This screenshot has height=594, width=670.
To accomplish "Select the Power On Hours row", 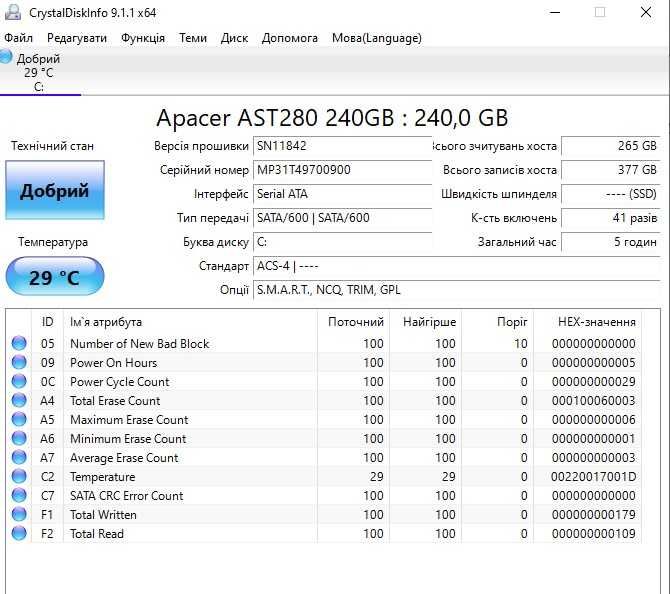I will coord(324,362).
